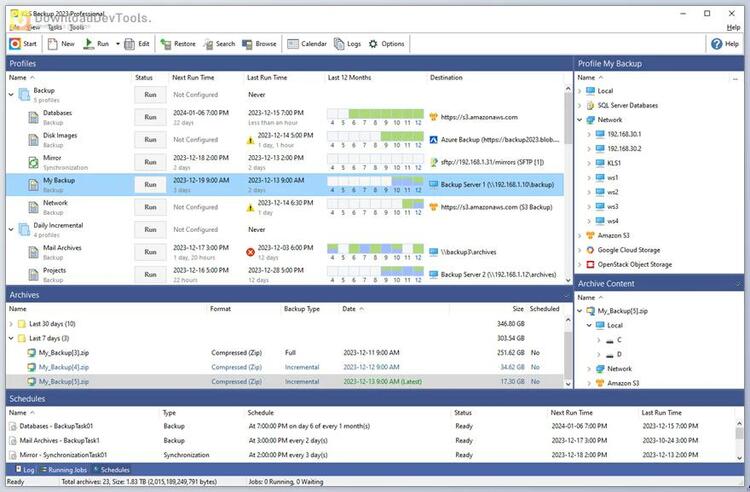Collapse the Last 7 days archive group
The width and height of the screenshot is (750, 492).
coord(11,338)
